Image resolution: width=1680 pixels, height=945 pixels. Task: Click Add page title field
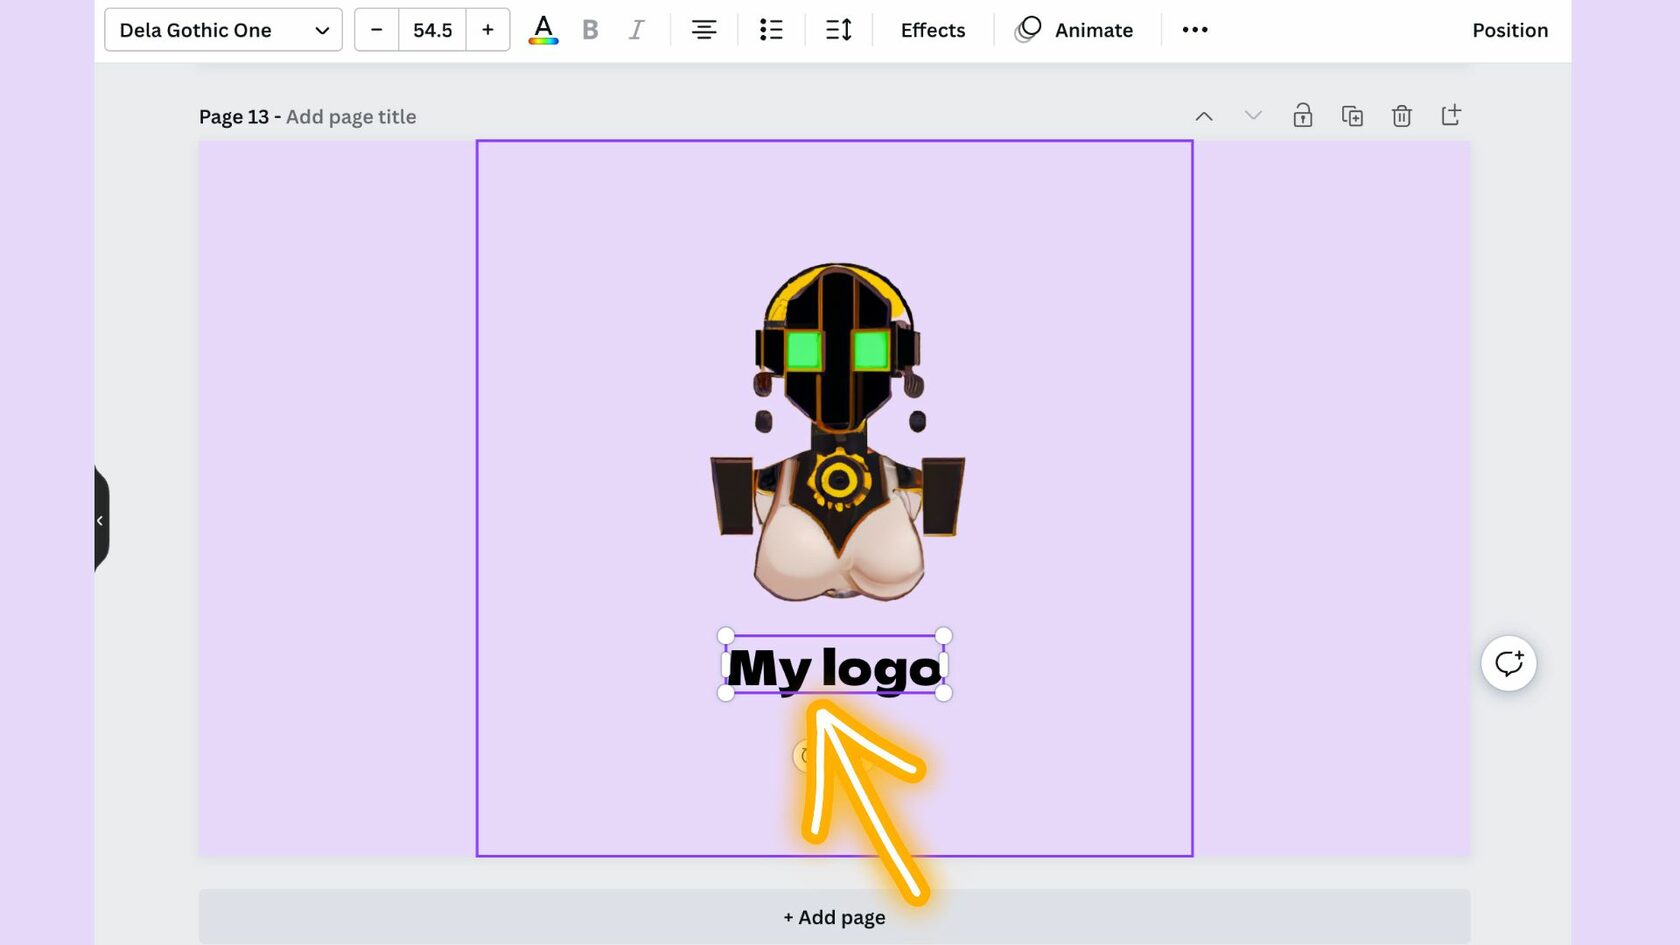351,117
